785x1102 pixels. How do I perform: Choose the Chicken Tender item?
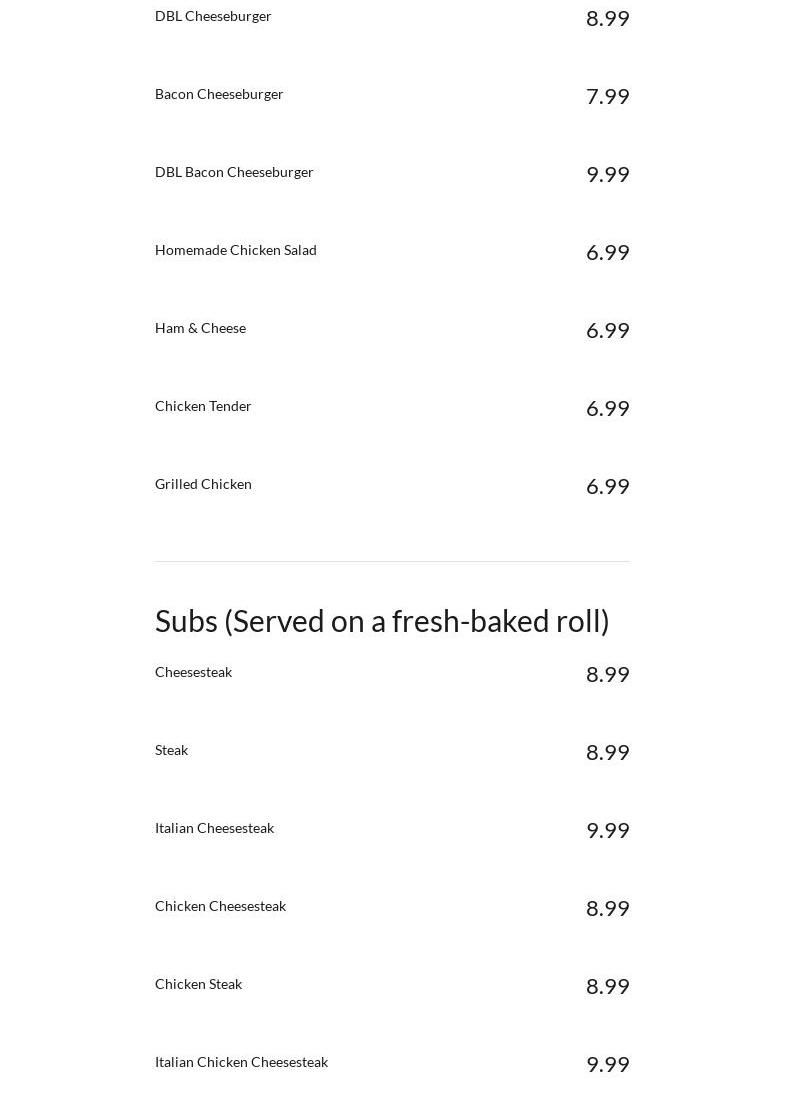(x=203, y=406)
